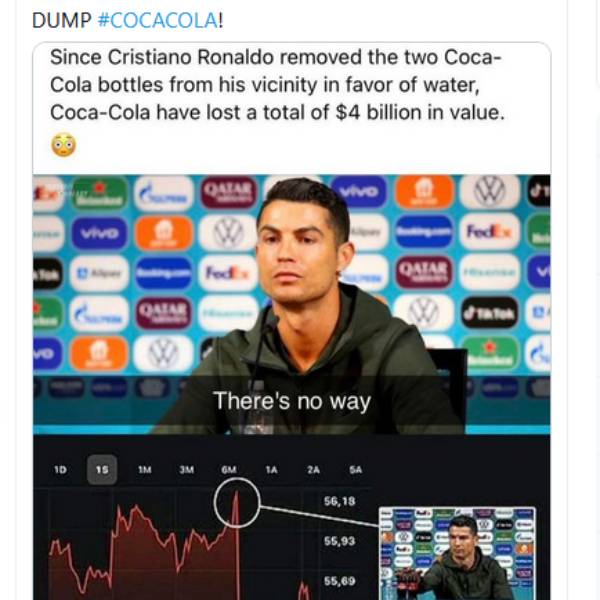The width and height of the screenshot is (600, 600).
Task: Select the highlighted 1S timeframe
Action: pos(102,469)
